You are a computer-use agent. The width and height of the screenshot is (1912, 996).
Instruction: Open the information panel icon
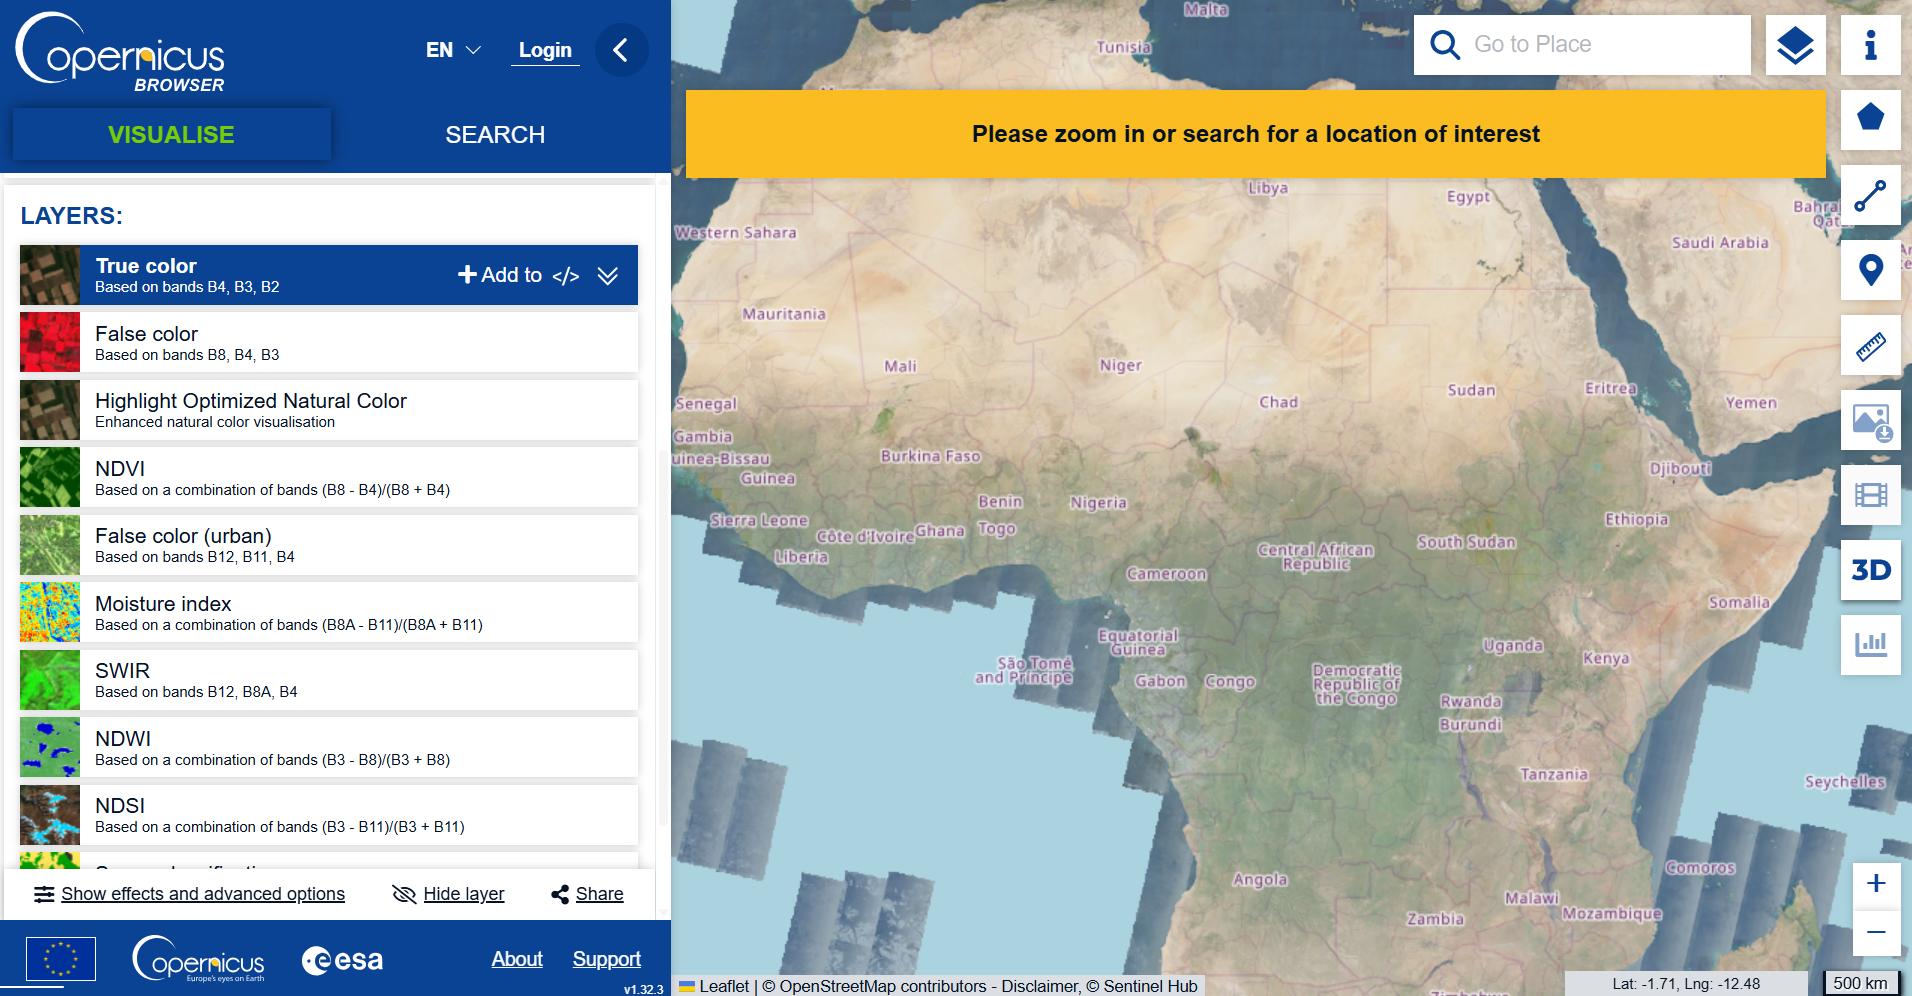(1870, 45)
